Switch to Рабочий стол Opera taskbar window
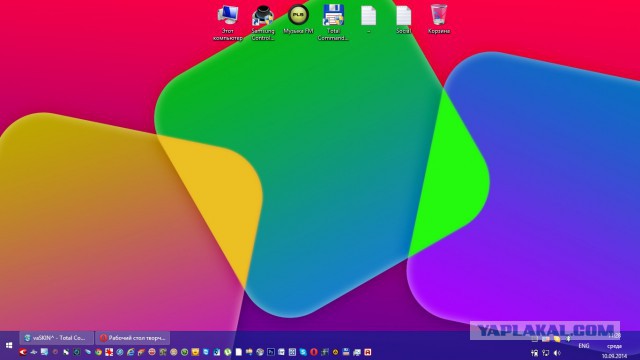The height and width of the screenshot is (360, 640). tap(133, 338)
